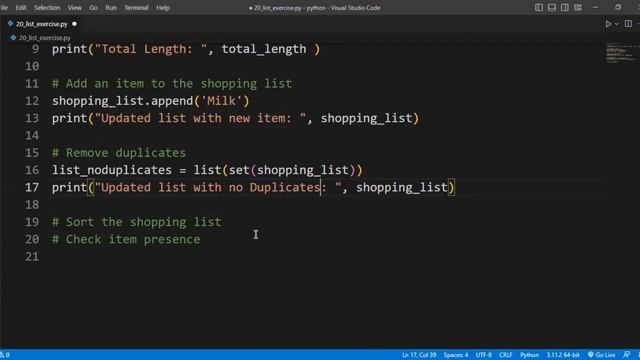
Task: Open the run options dropdown arrow
Action: [x=617, y=24]
